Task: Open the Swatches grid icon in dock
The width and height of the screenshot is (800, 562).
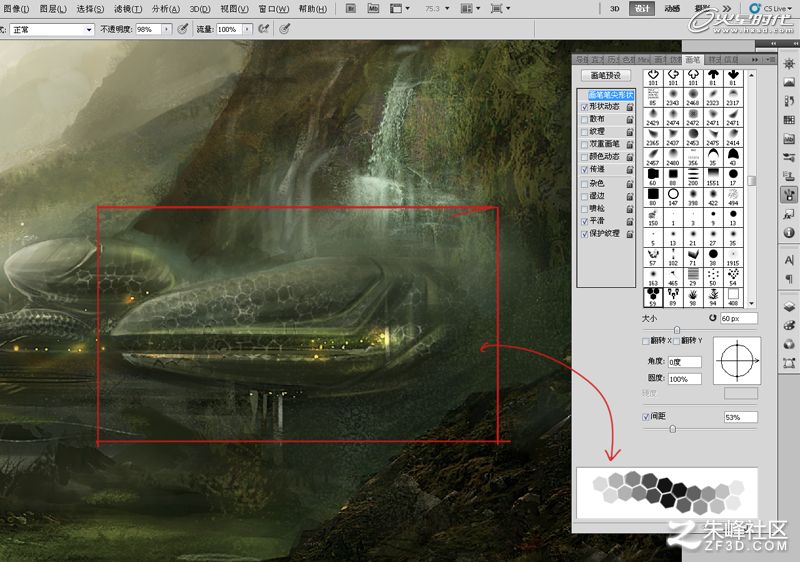Action: point(789,120)
